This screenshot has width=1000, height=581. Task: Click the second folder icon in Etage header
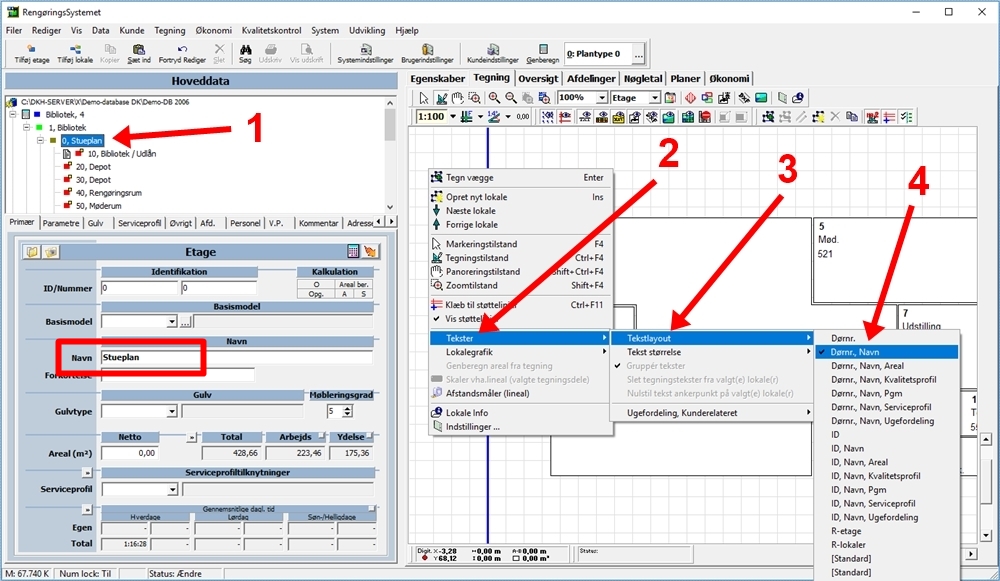point(51,252)
